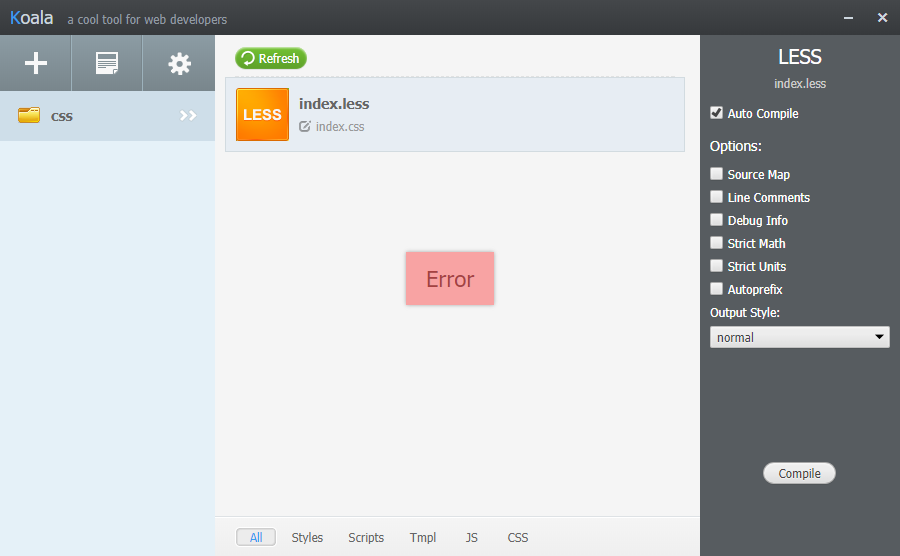Click the orange LESS file icon
The height and width of the screenshot is (556, 900).
262,114
